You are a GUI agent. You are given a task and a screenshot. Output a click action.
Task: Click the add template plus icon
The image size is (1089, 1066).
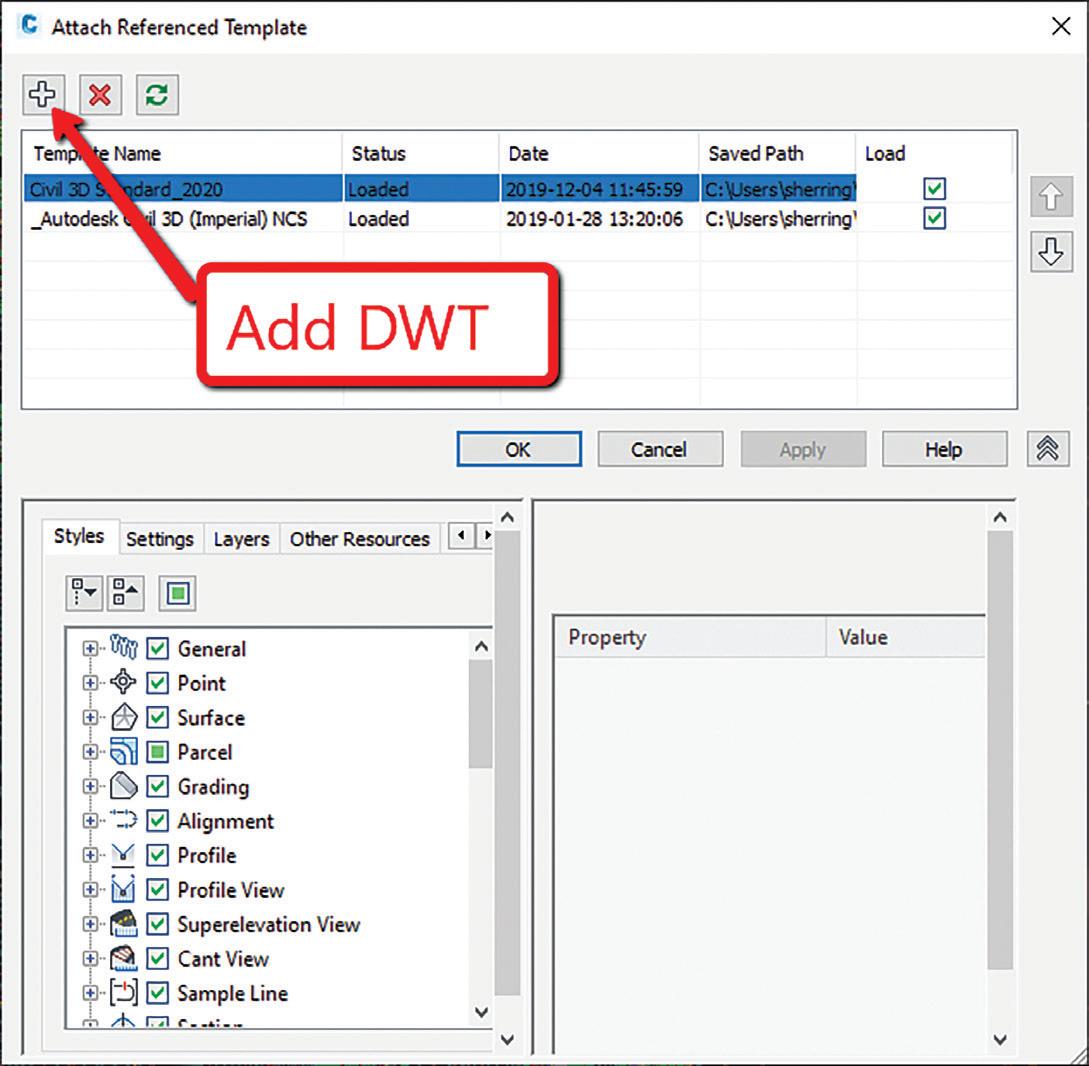(x=43, y=94)
